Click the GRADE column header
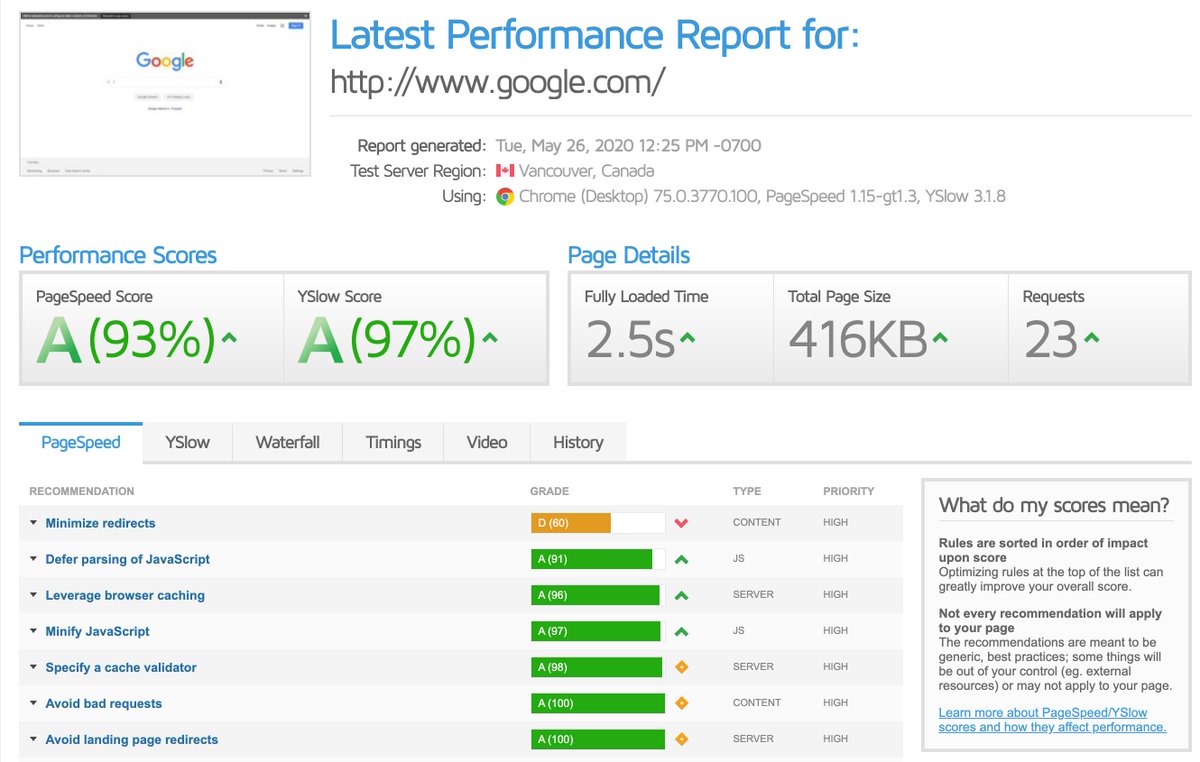This screenshot has height=762, width=1200. [550, 491]
